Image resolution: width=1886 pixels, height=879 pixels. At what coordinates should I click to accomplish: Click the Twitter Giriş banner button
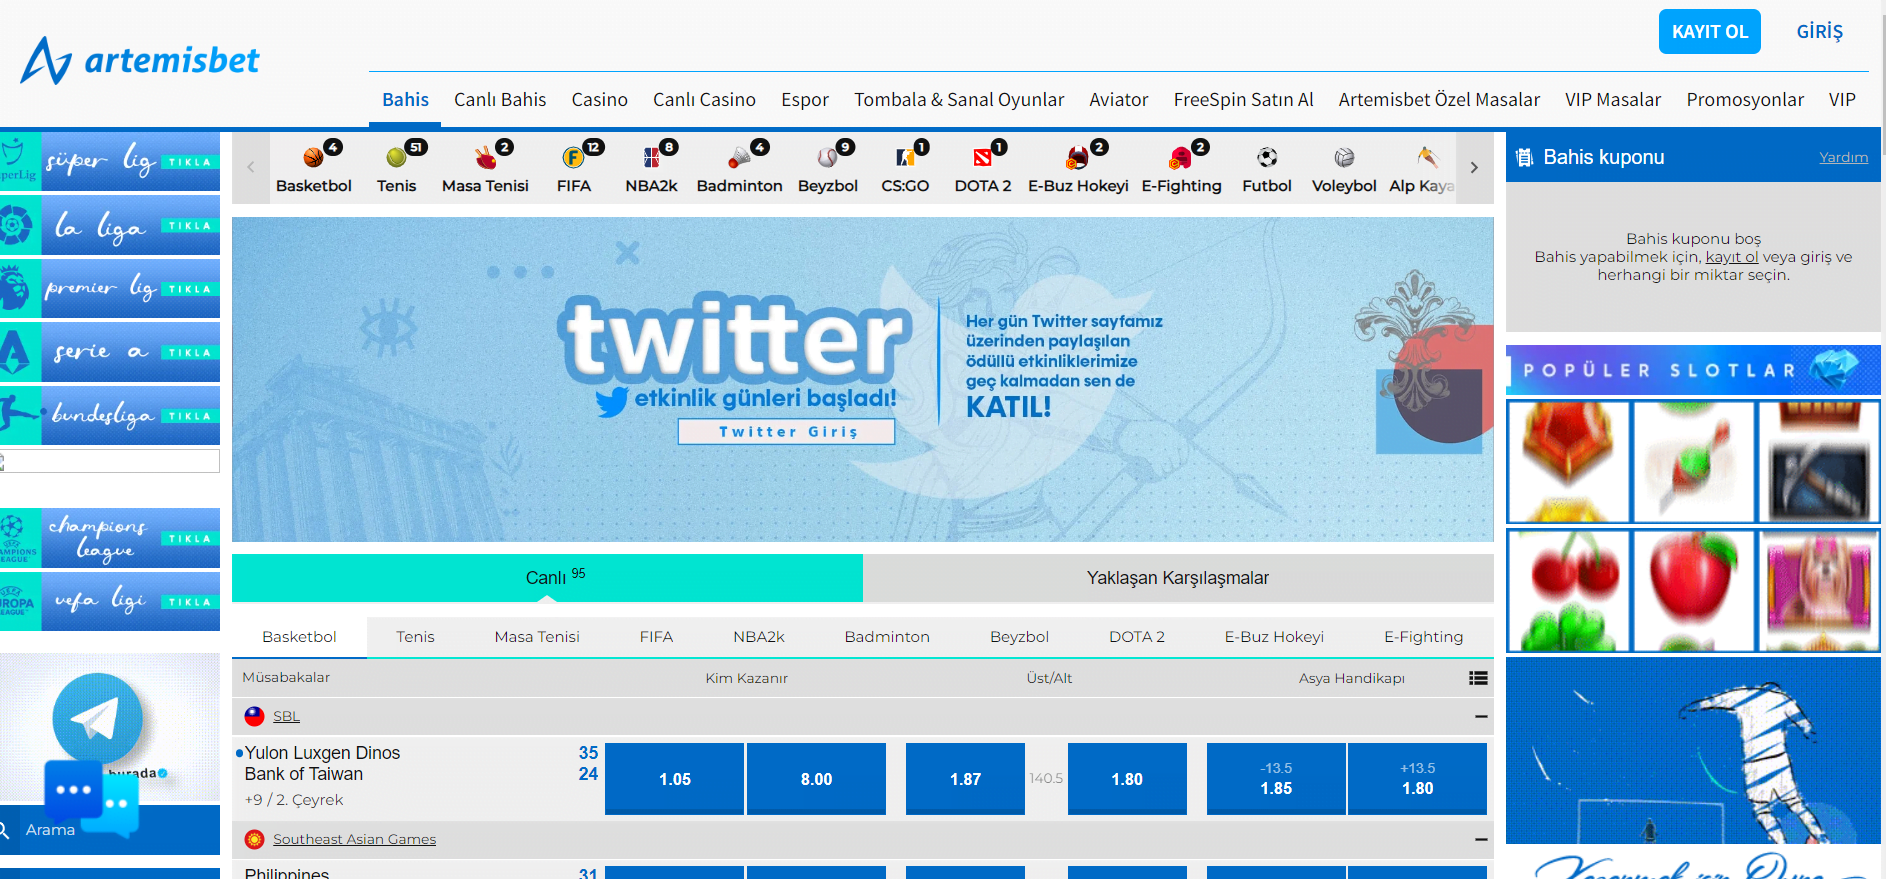click(787, 432)
